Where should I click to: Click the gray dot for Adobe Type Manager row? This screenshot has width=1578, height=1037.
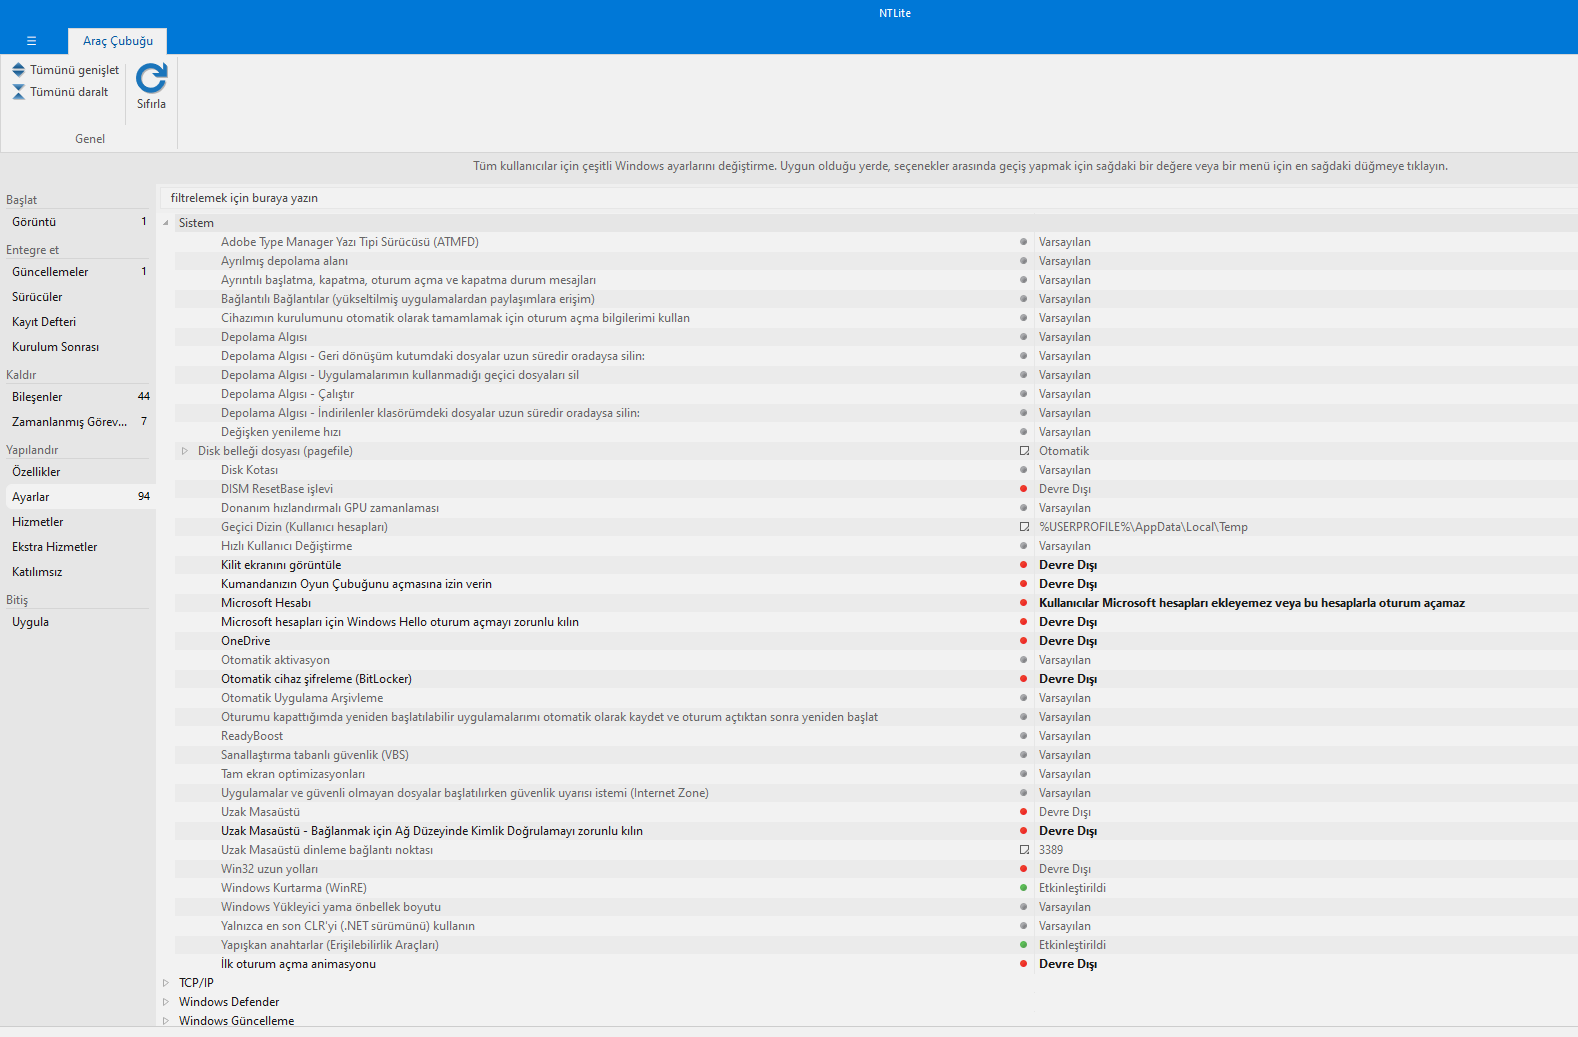pos(1023,242)
